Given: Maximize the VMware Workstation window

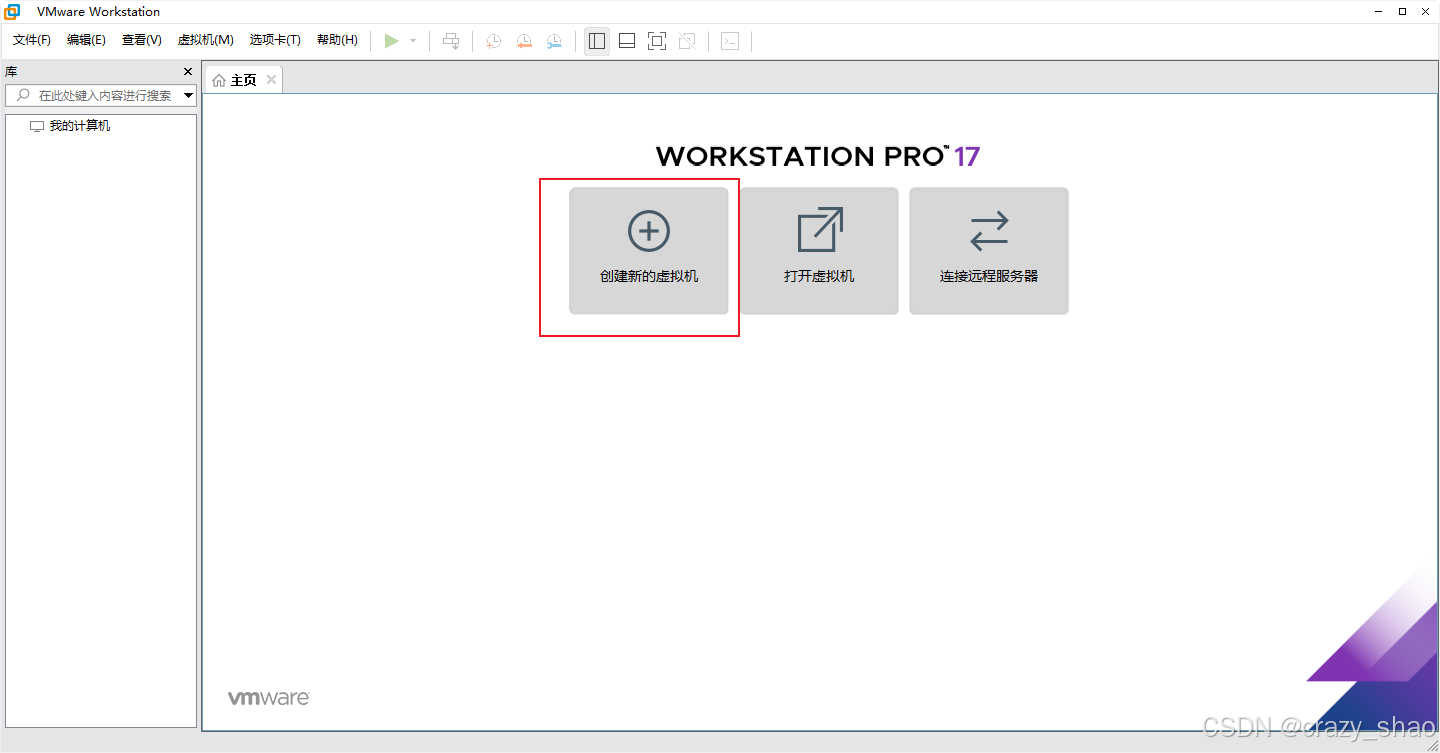Looking at the screenshot, I should click(x=1402, y=11).
